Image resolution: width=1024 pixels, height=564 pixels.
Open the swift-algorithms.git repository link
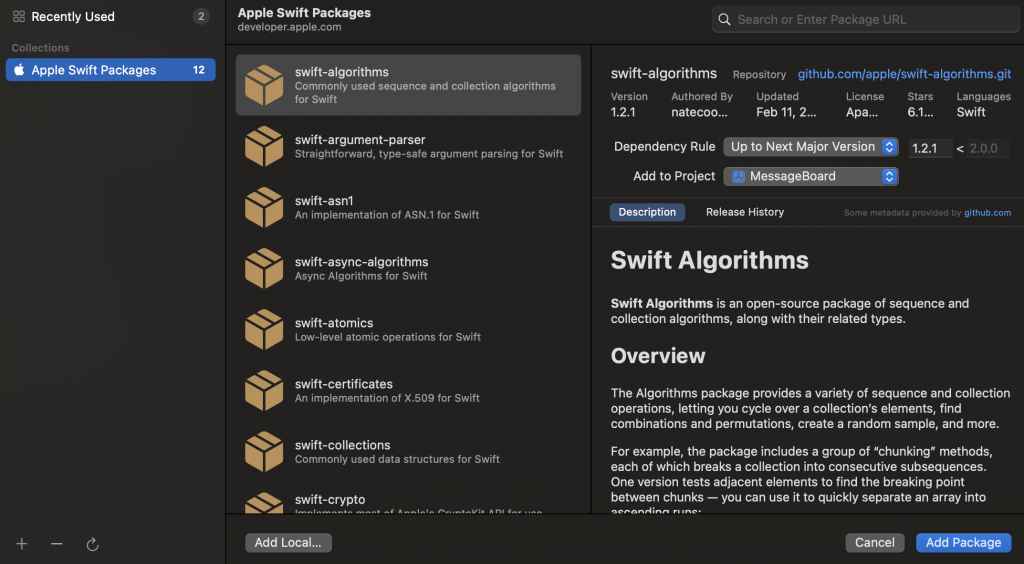(904, 74)
